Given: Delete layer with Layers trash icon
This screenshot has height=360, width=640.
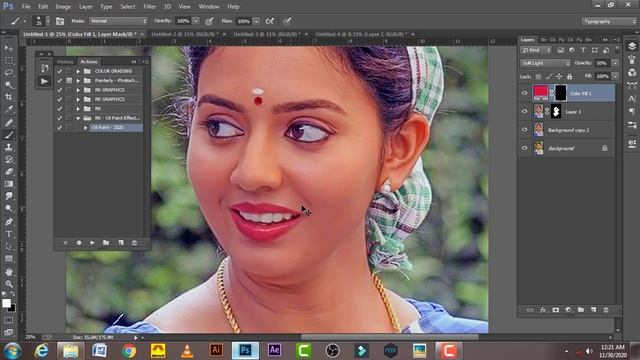Looking at the screenshot, I should [606, 310].
